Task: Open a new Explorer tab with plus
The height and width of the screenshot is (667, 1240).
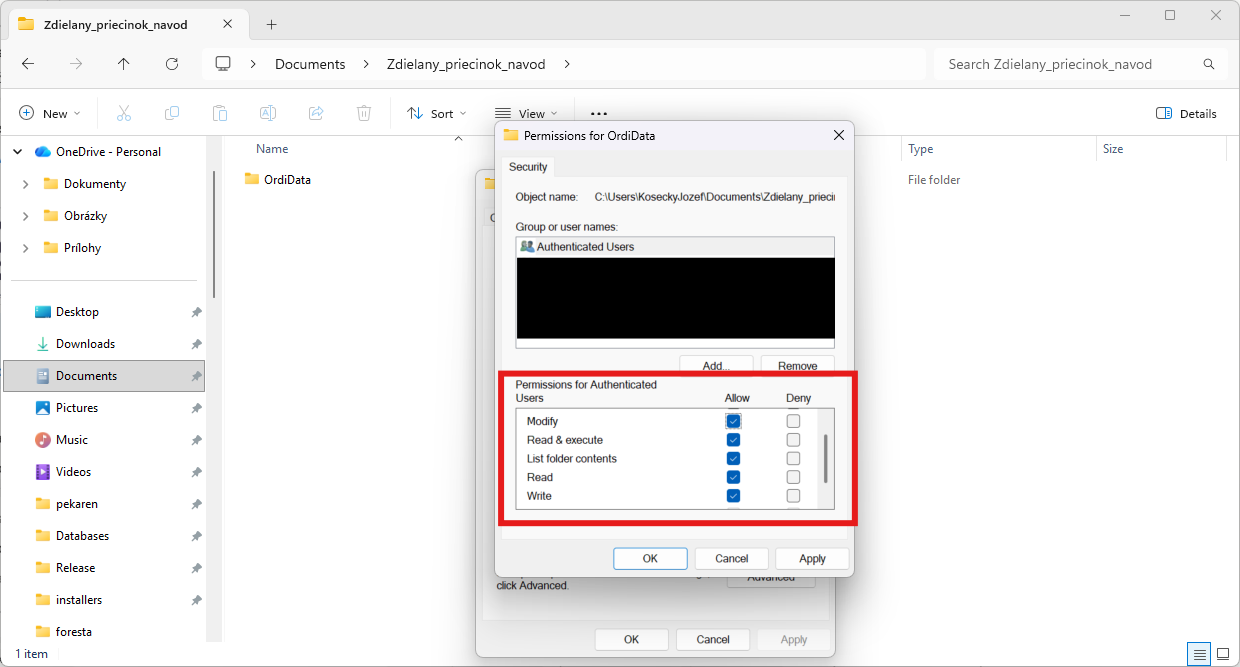Action: tap(271, 24)
